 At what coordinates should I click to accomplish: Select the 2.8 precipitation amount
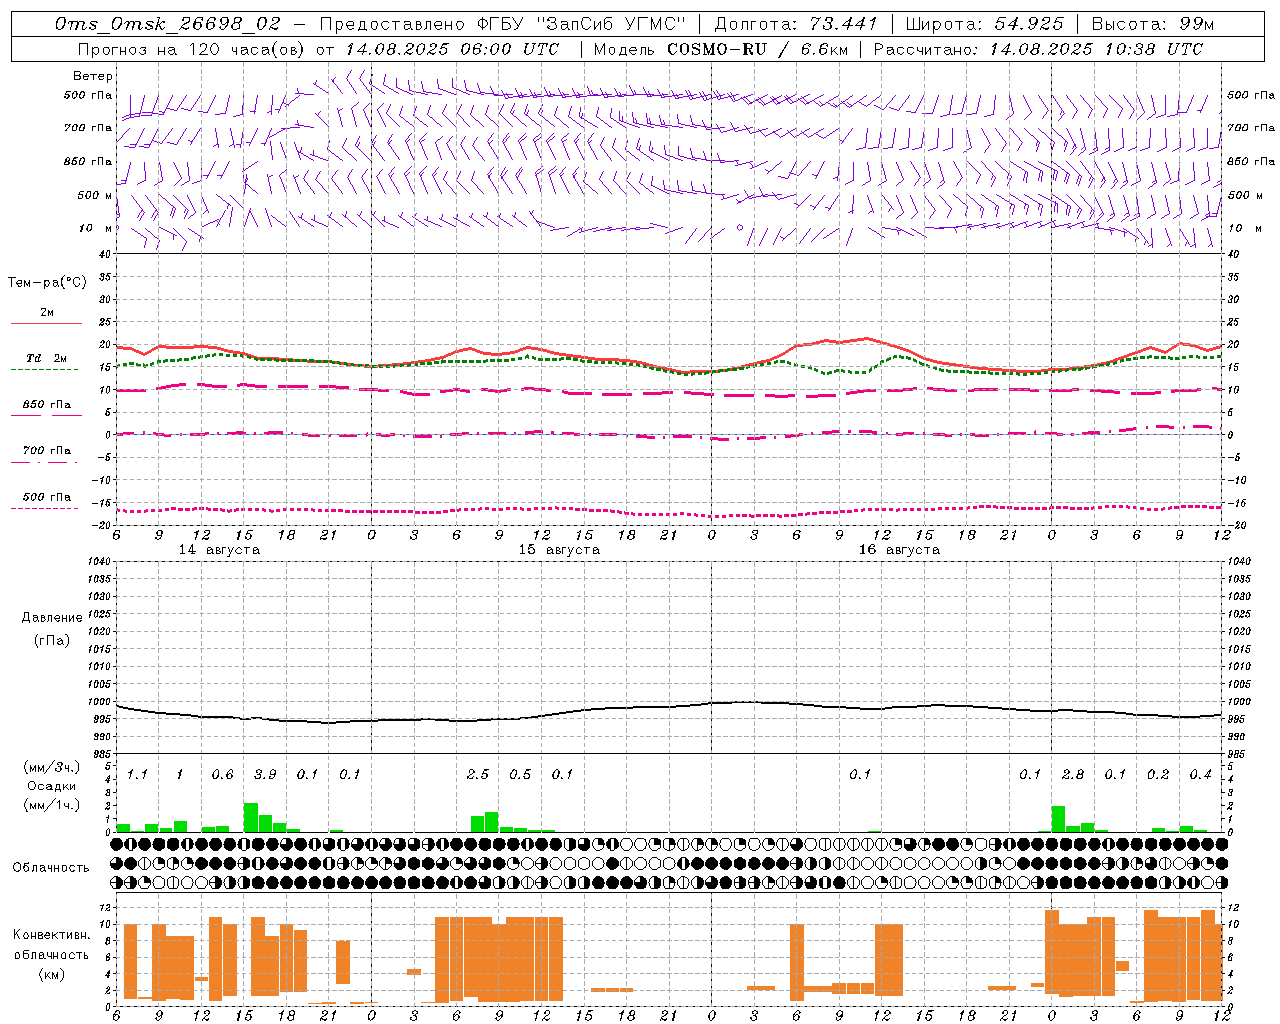[1073, 774]
